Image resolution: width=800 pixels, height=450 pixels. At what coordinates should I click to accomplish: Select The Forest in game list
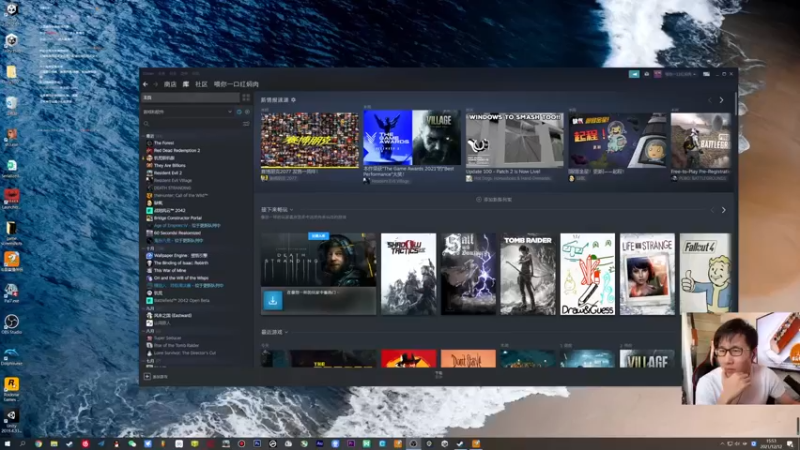(x=164, y=143)
